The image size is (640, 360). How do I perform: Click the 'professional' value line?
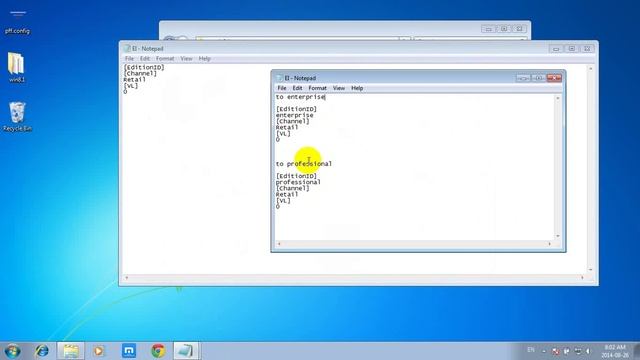click(298, 182)
